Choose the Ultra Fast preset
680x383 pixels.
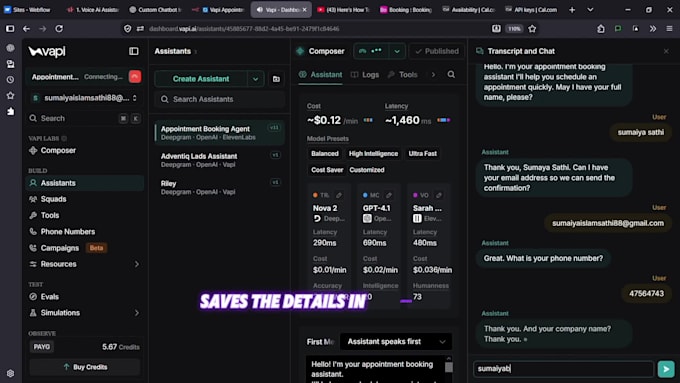[x=422, y=154]
